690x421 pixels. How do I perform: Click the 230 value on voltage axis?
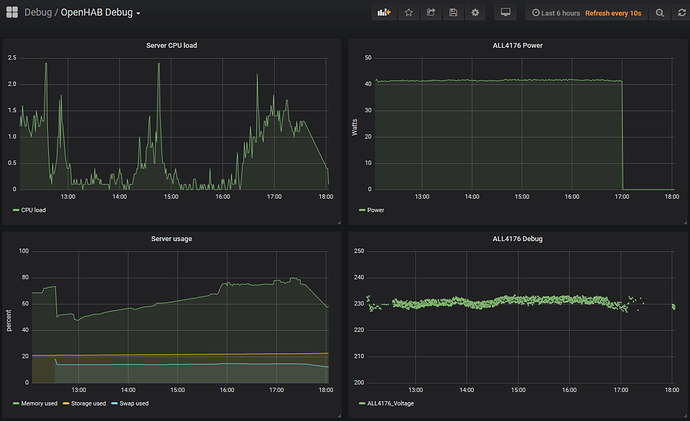(x=359, y=304)
